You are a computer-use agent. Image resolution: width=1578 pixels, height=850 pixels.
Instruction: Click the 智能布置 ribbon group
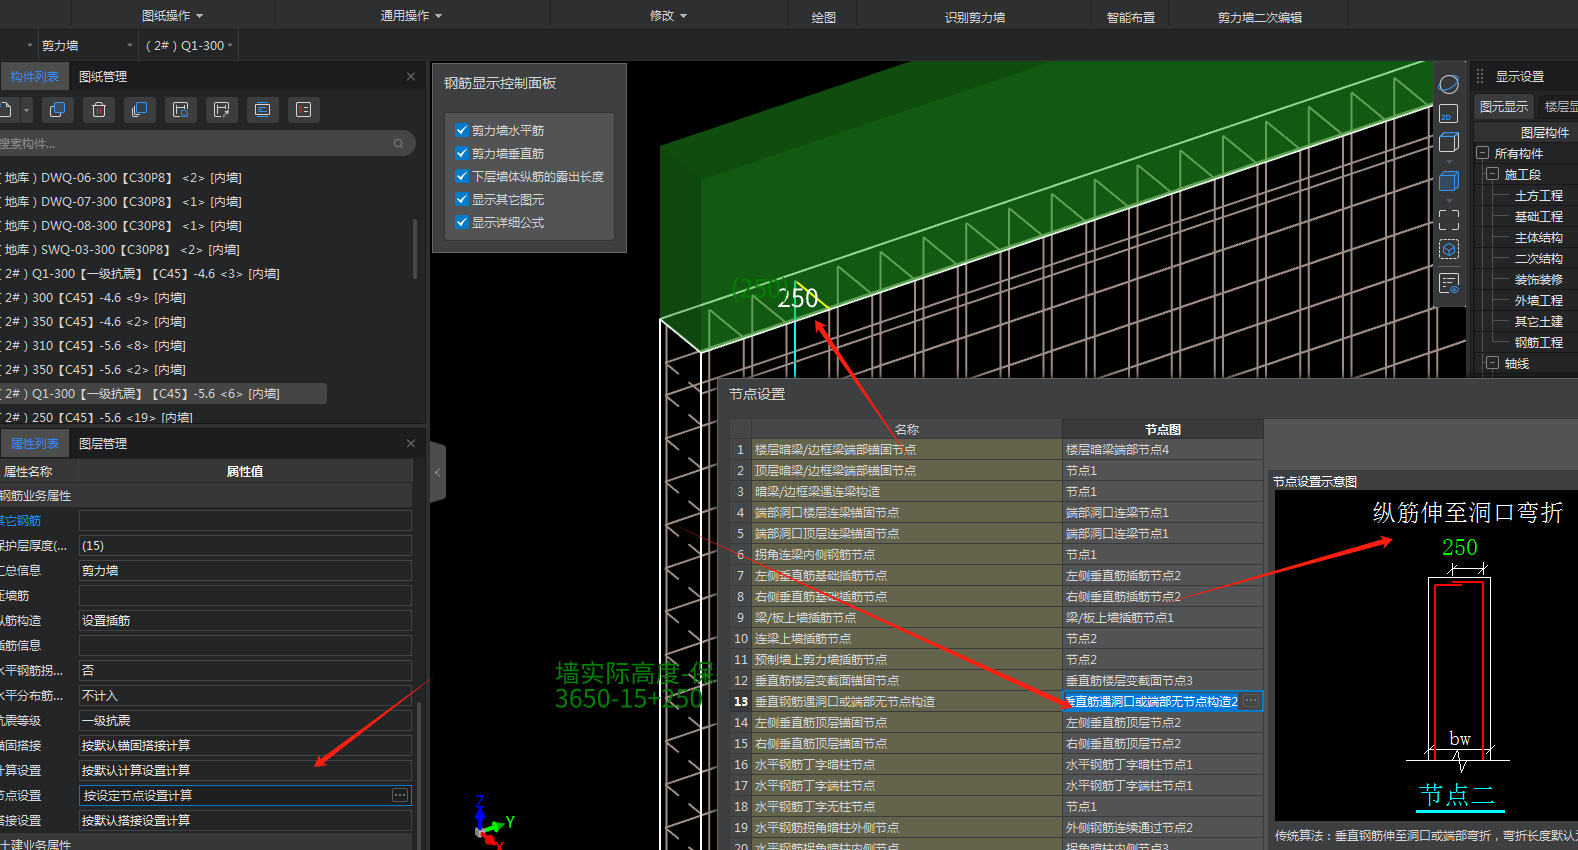[1131, 17]
